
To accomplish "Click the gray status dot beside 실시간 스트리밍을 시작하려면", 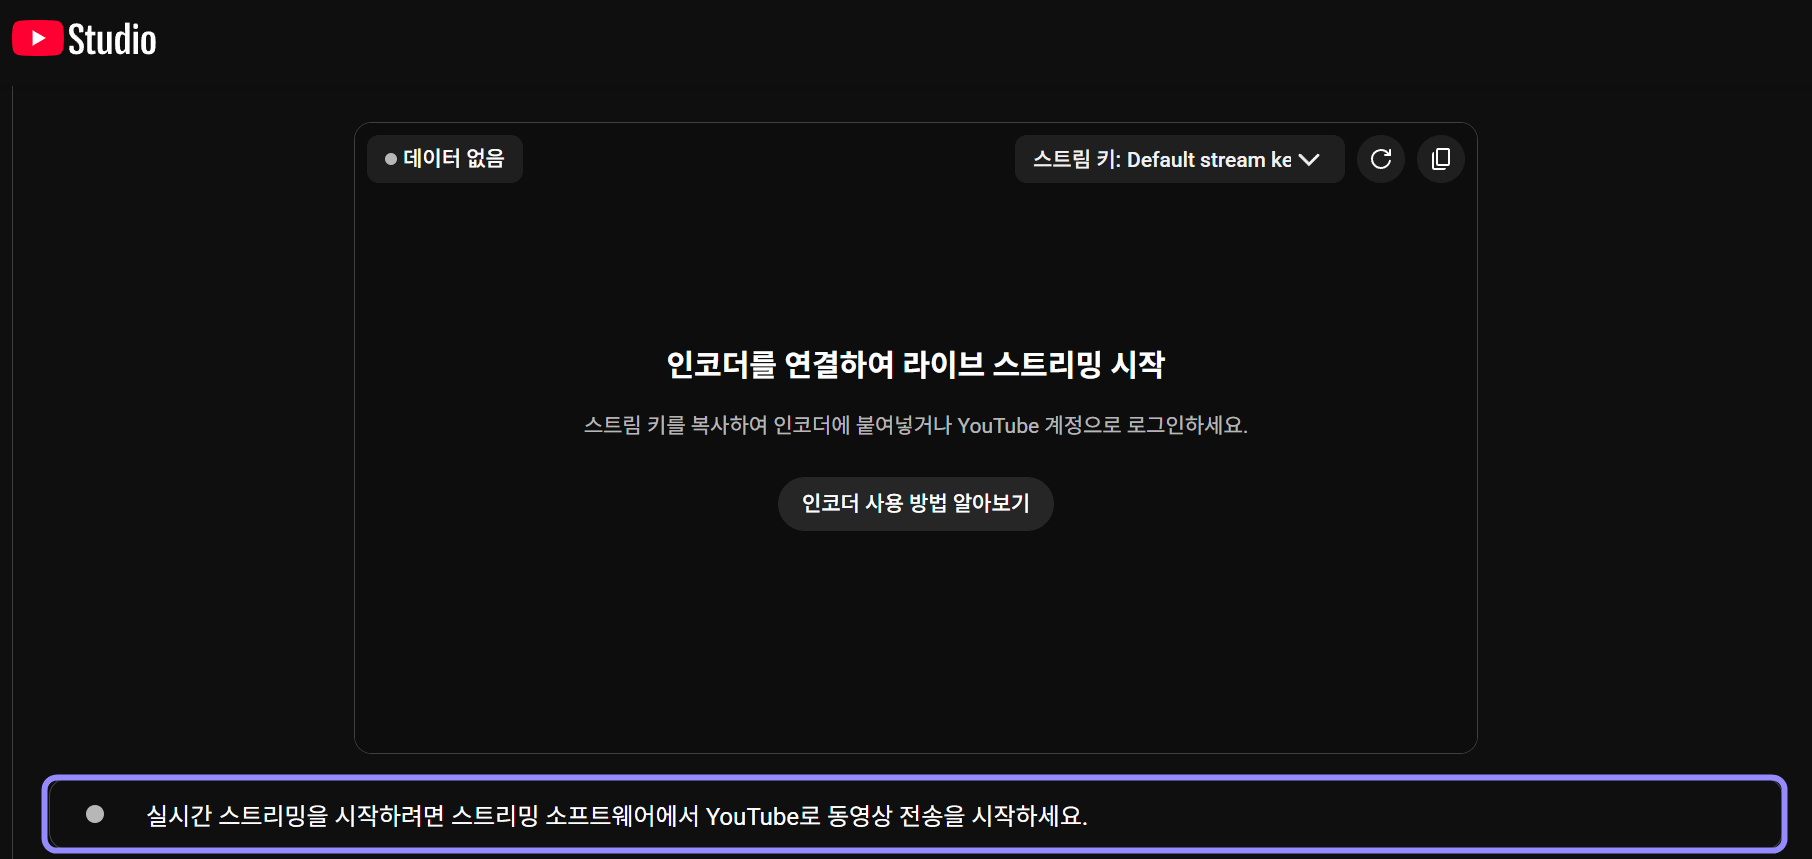I will [x=95, y=814].
